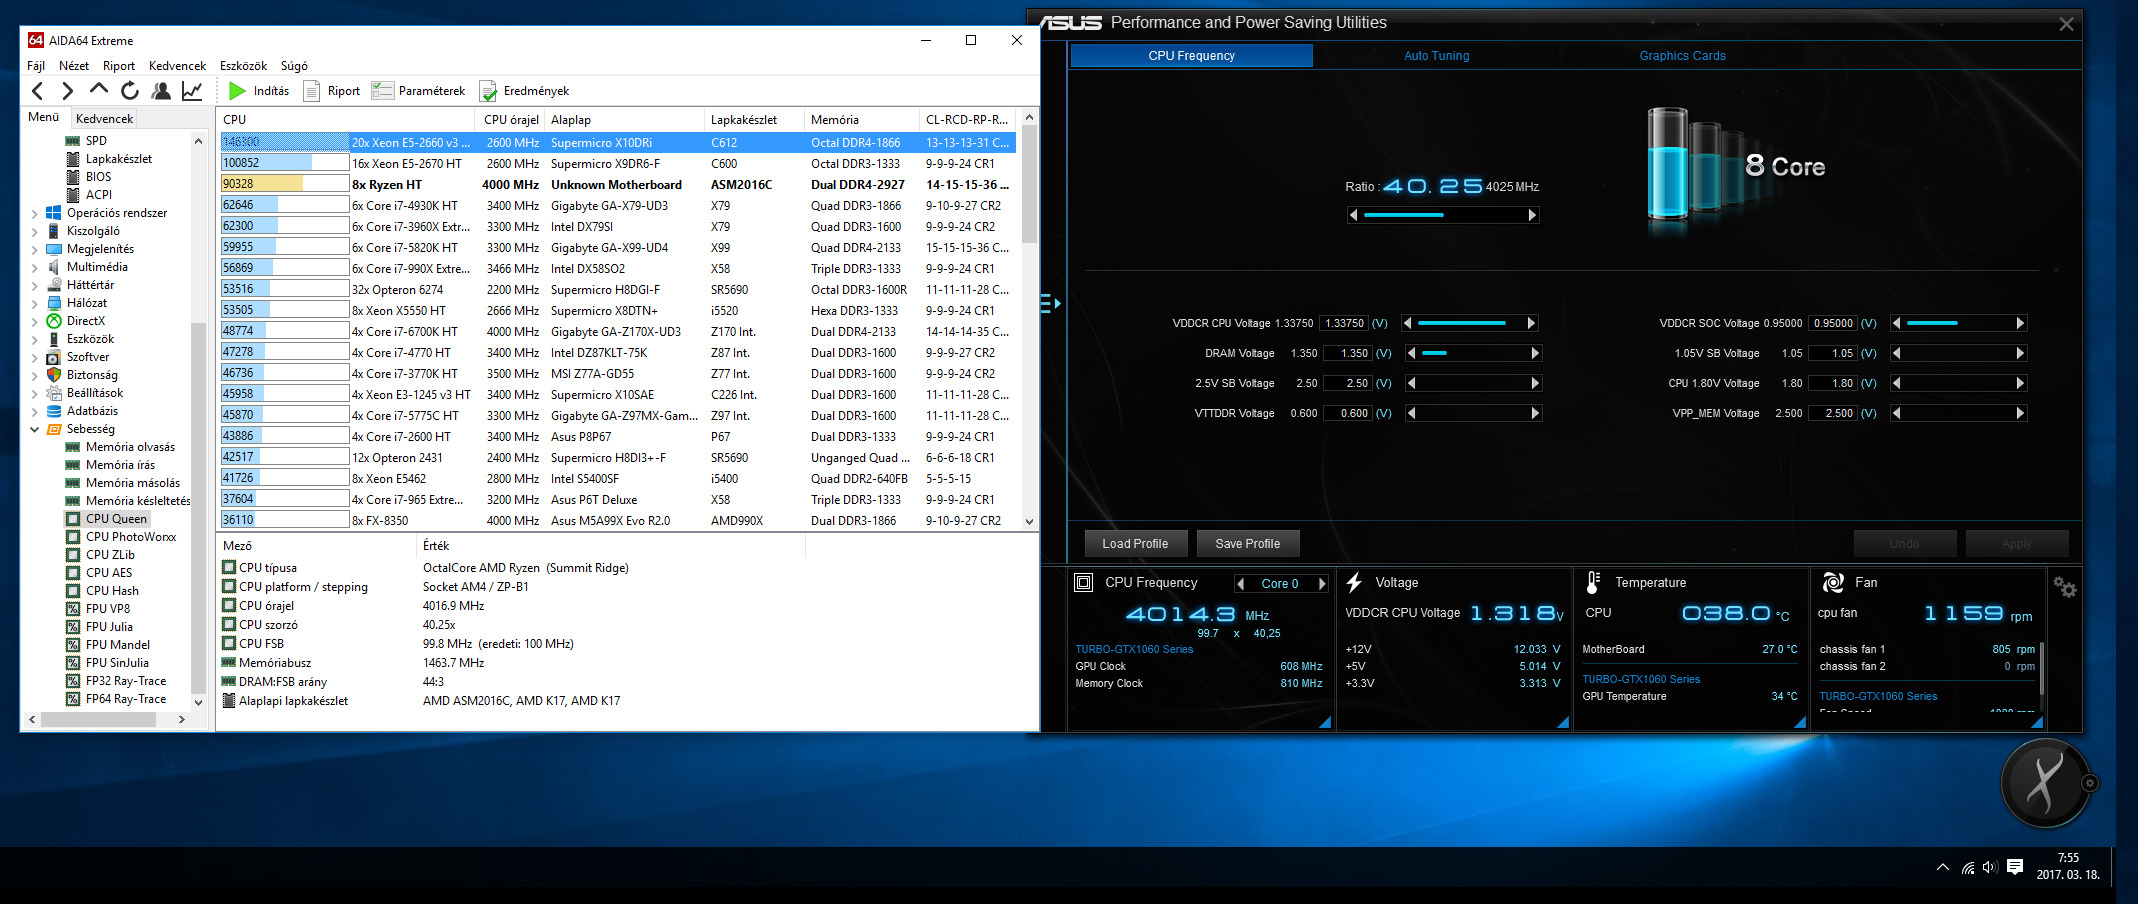Click the DRAM Voltage slider
The image size is (2138, 904).
coord(1473,353)
